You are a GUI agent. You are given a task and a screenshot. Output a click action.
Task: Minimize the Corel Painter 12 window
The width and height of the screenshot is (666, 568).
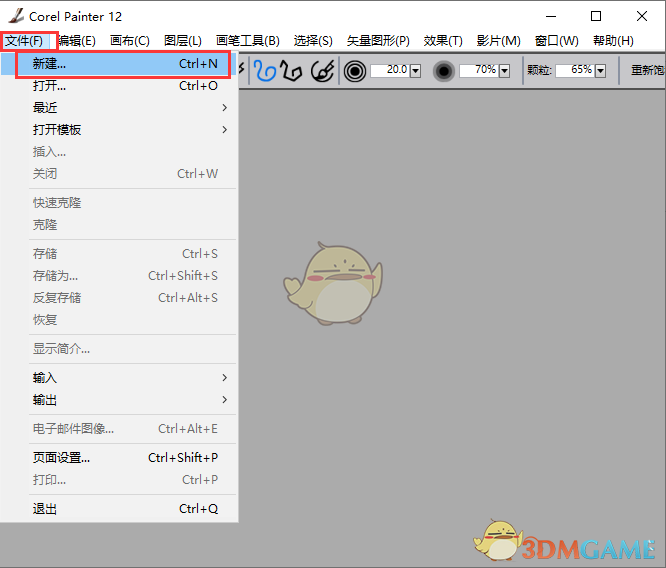[551, 17]
